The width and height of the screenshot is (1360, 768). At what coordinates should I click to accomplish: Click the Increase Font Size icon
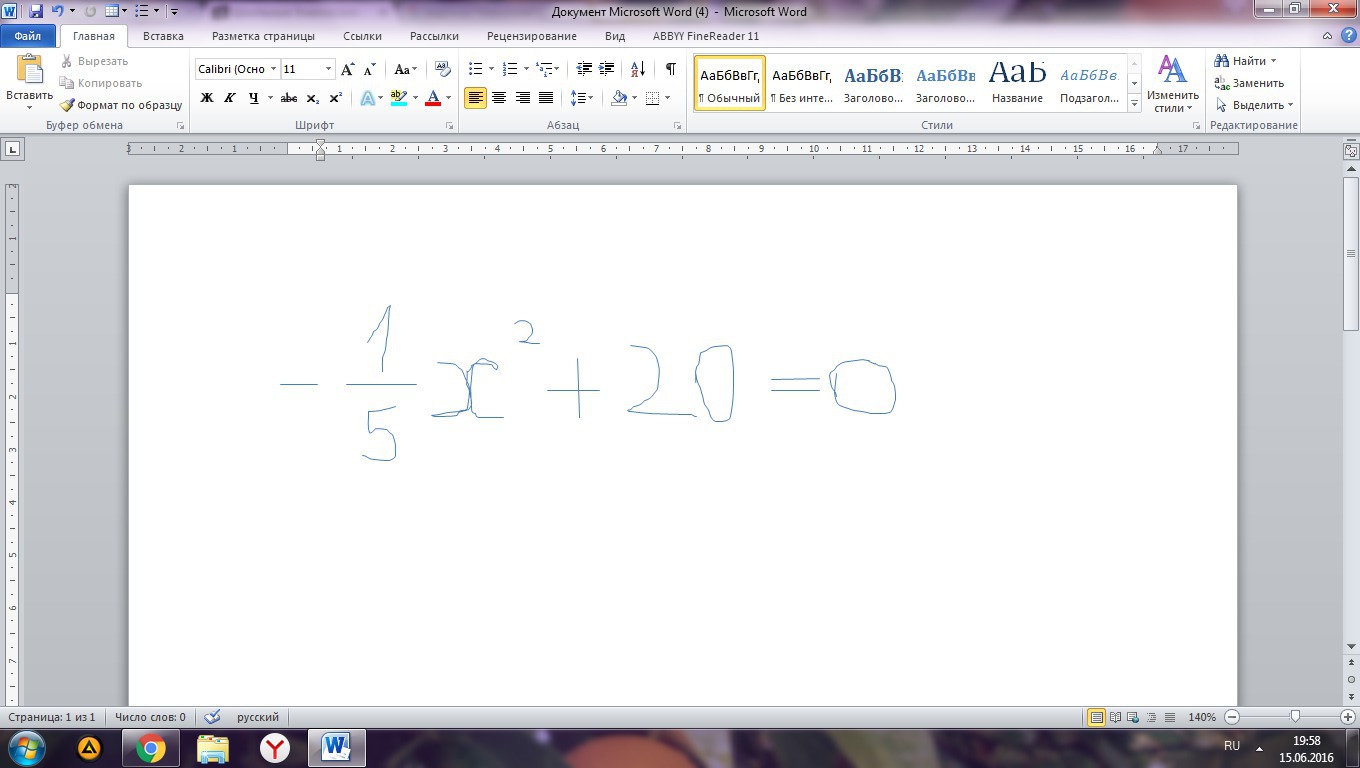pyautogui.click(x=348, y=69)
